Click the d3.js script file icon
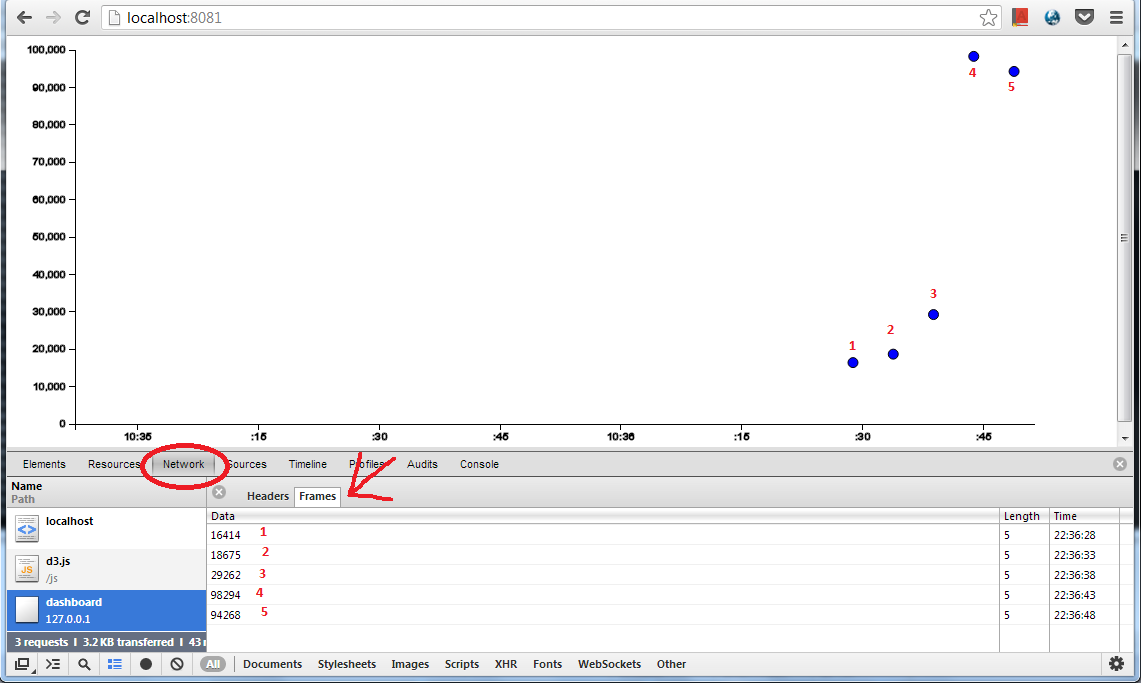 tap(27, 569)
